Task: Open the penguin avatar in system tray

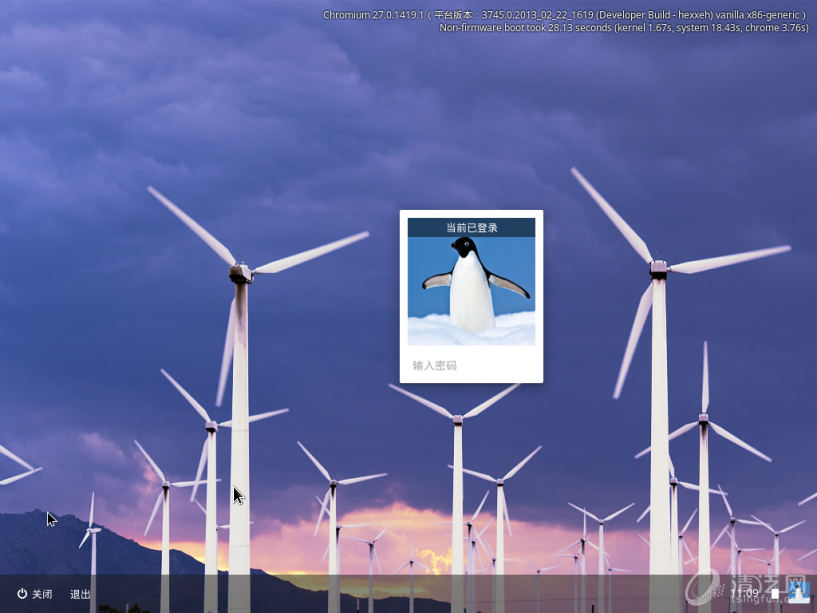Action: pos(798,592)
